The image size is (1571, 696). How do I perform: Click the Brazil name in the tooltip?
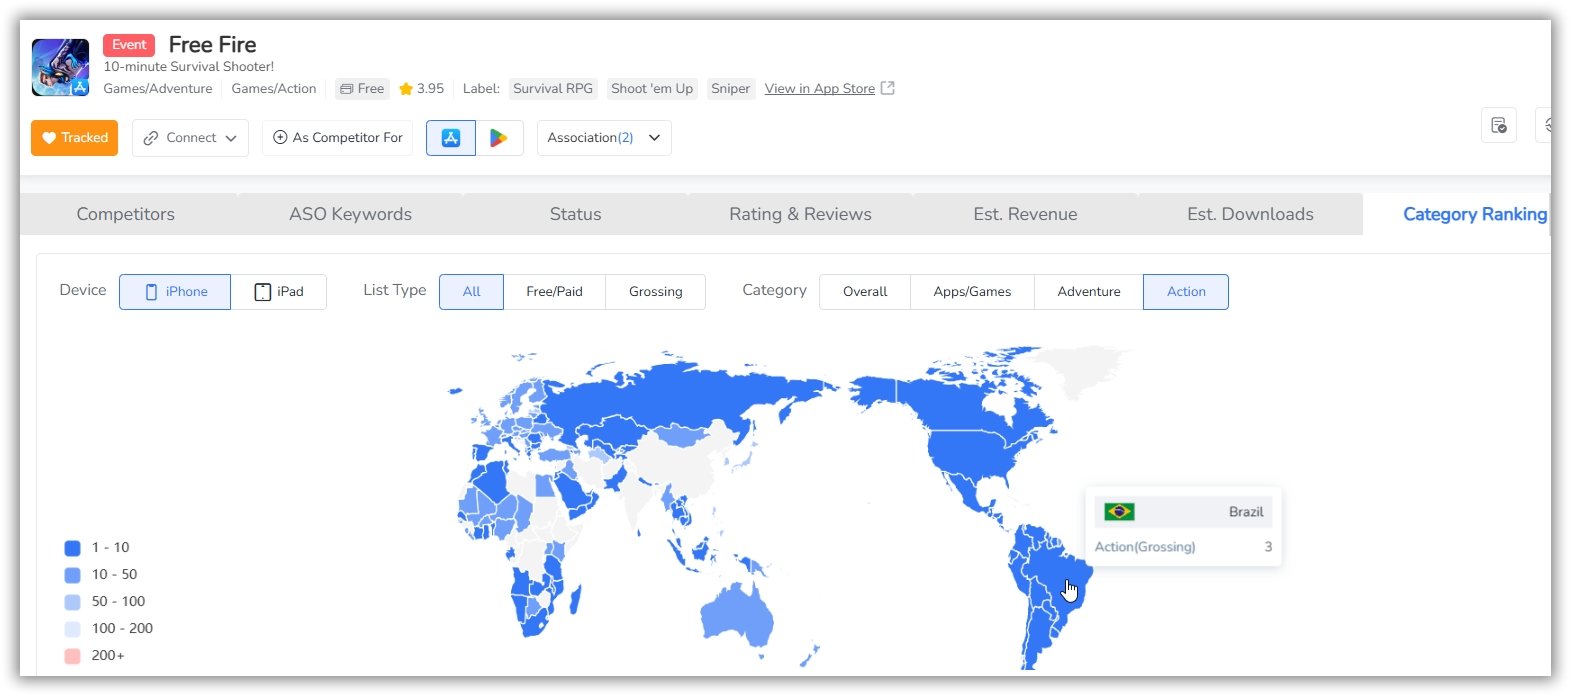point(1246,512)
